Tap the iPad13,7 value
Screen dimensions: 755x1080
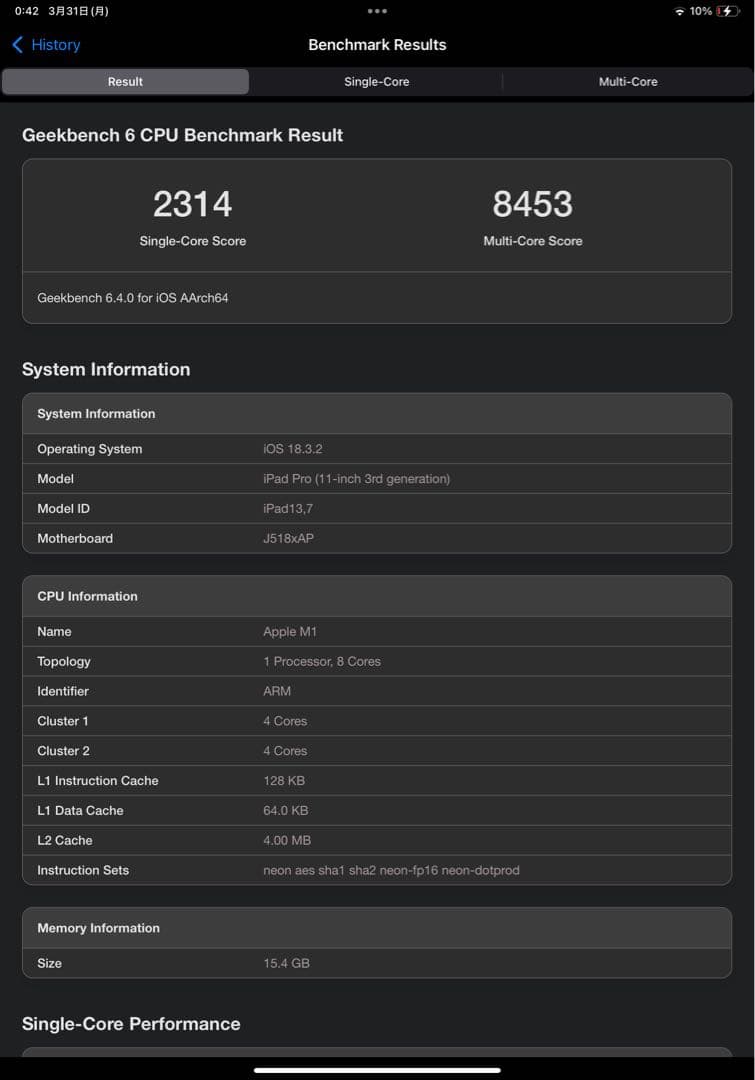pyautogui.click(x=288, y=508)
